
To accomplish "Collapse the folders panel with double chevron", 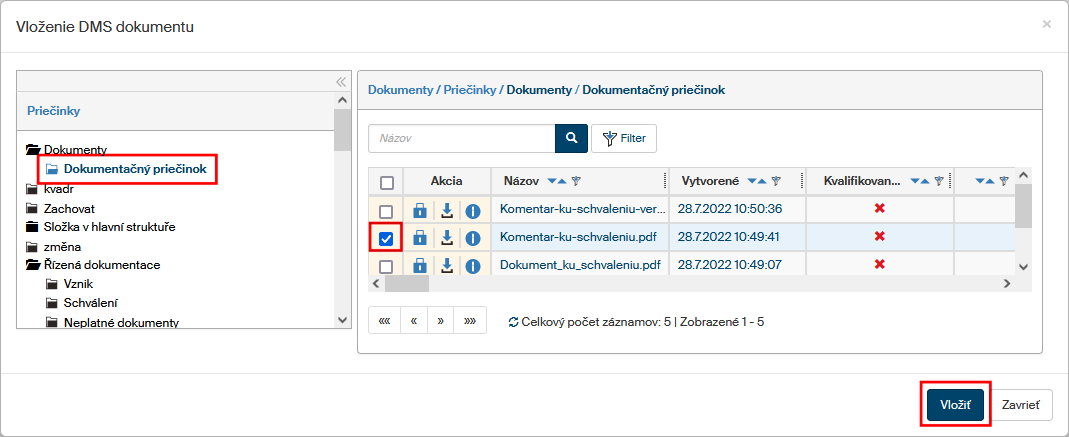I will point(340,82).
